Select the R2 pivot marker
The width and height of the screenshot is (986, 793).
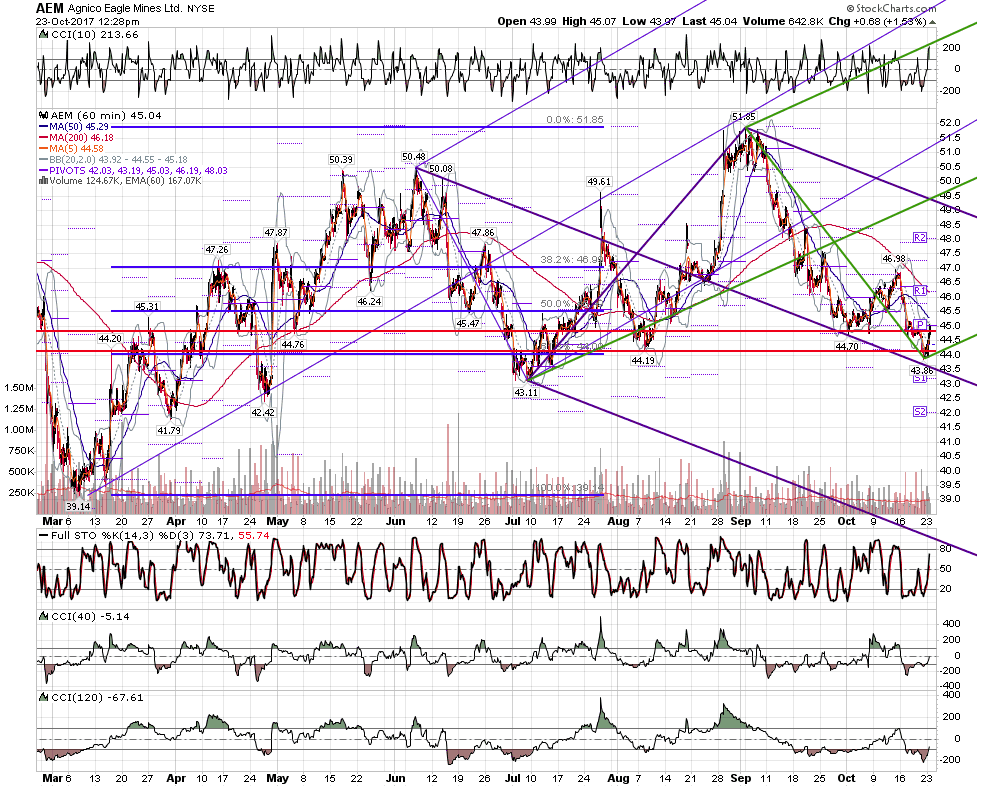920,238
